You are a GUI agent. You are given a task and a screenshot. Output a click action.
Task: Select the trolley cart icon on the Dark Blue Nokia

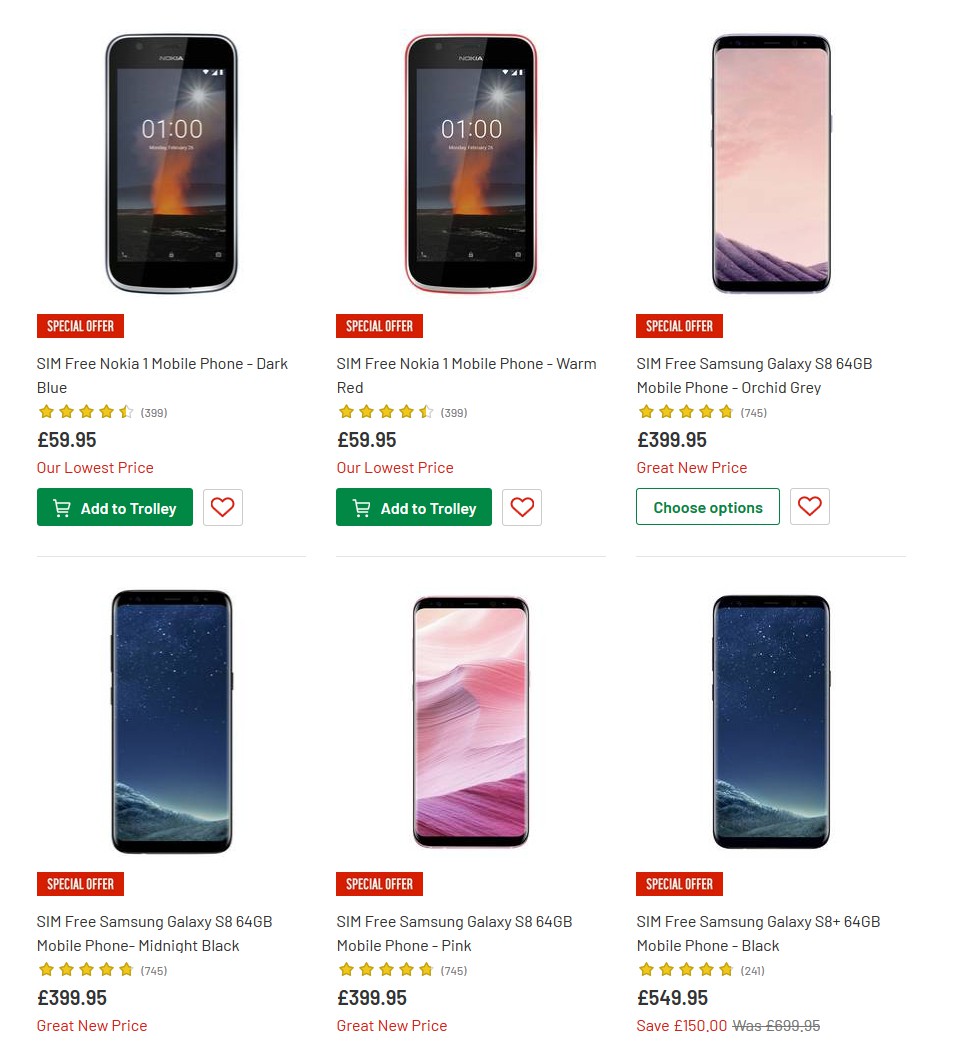(x=61, y=508)
